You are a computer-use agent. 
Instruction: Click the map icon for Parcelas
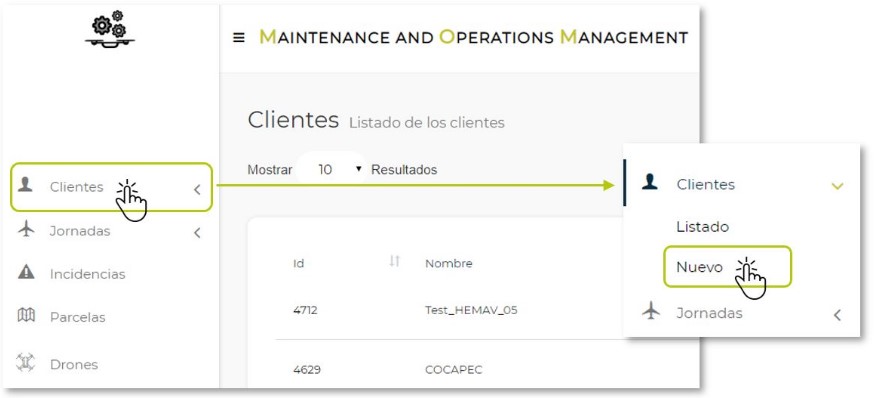point(26,315)
